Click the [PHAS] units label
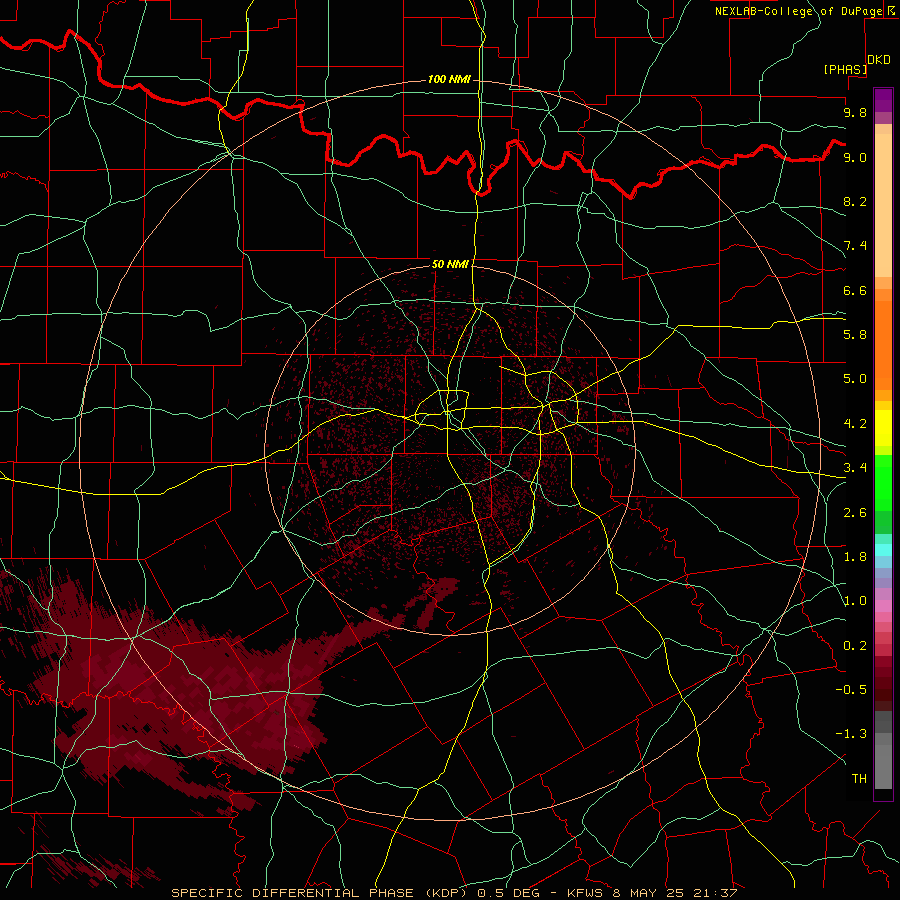 (845, 69)
